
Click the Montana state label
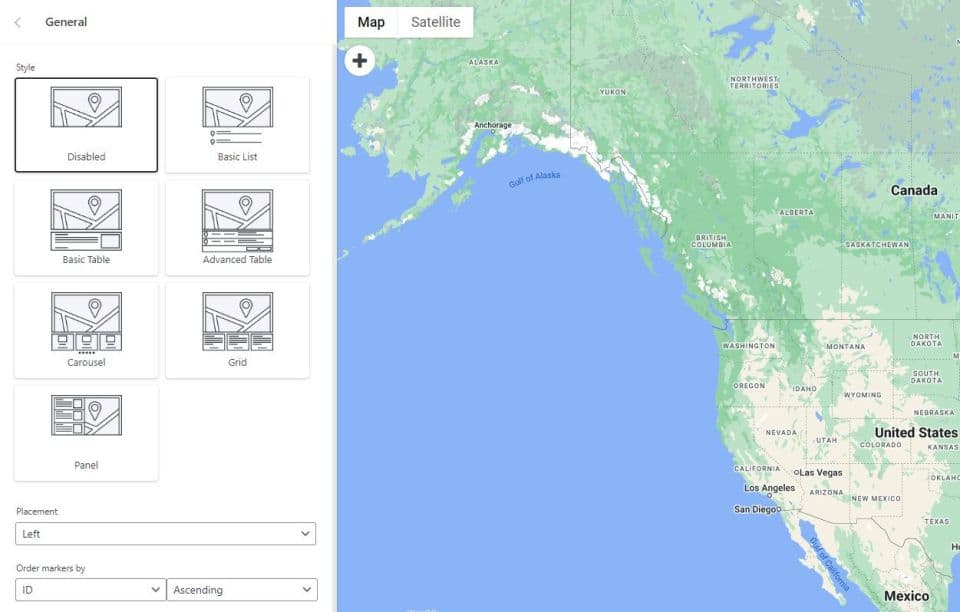(846, 346)
